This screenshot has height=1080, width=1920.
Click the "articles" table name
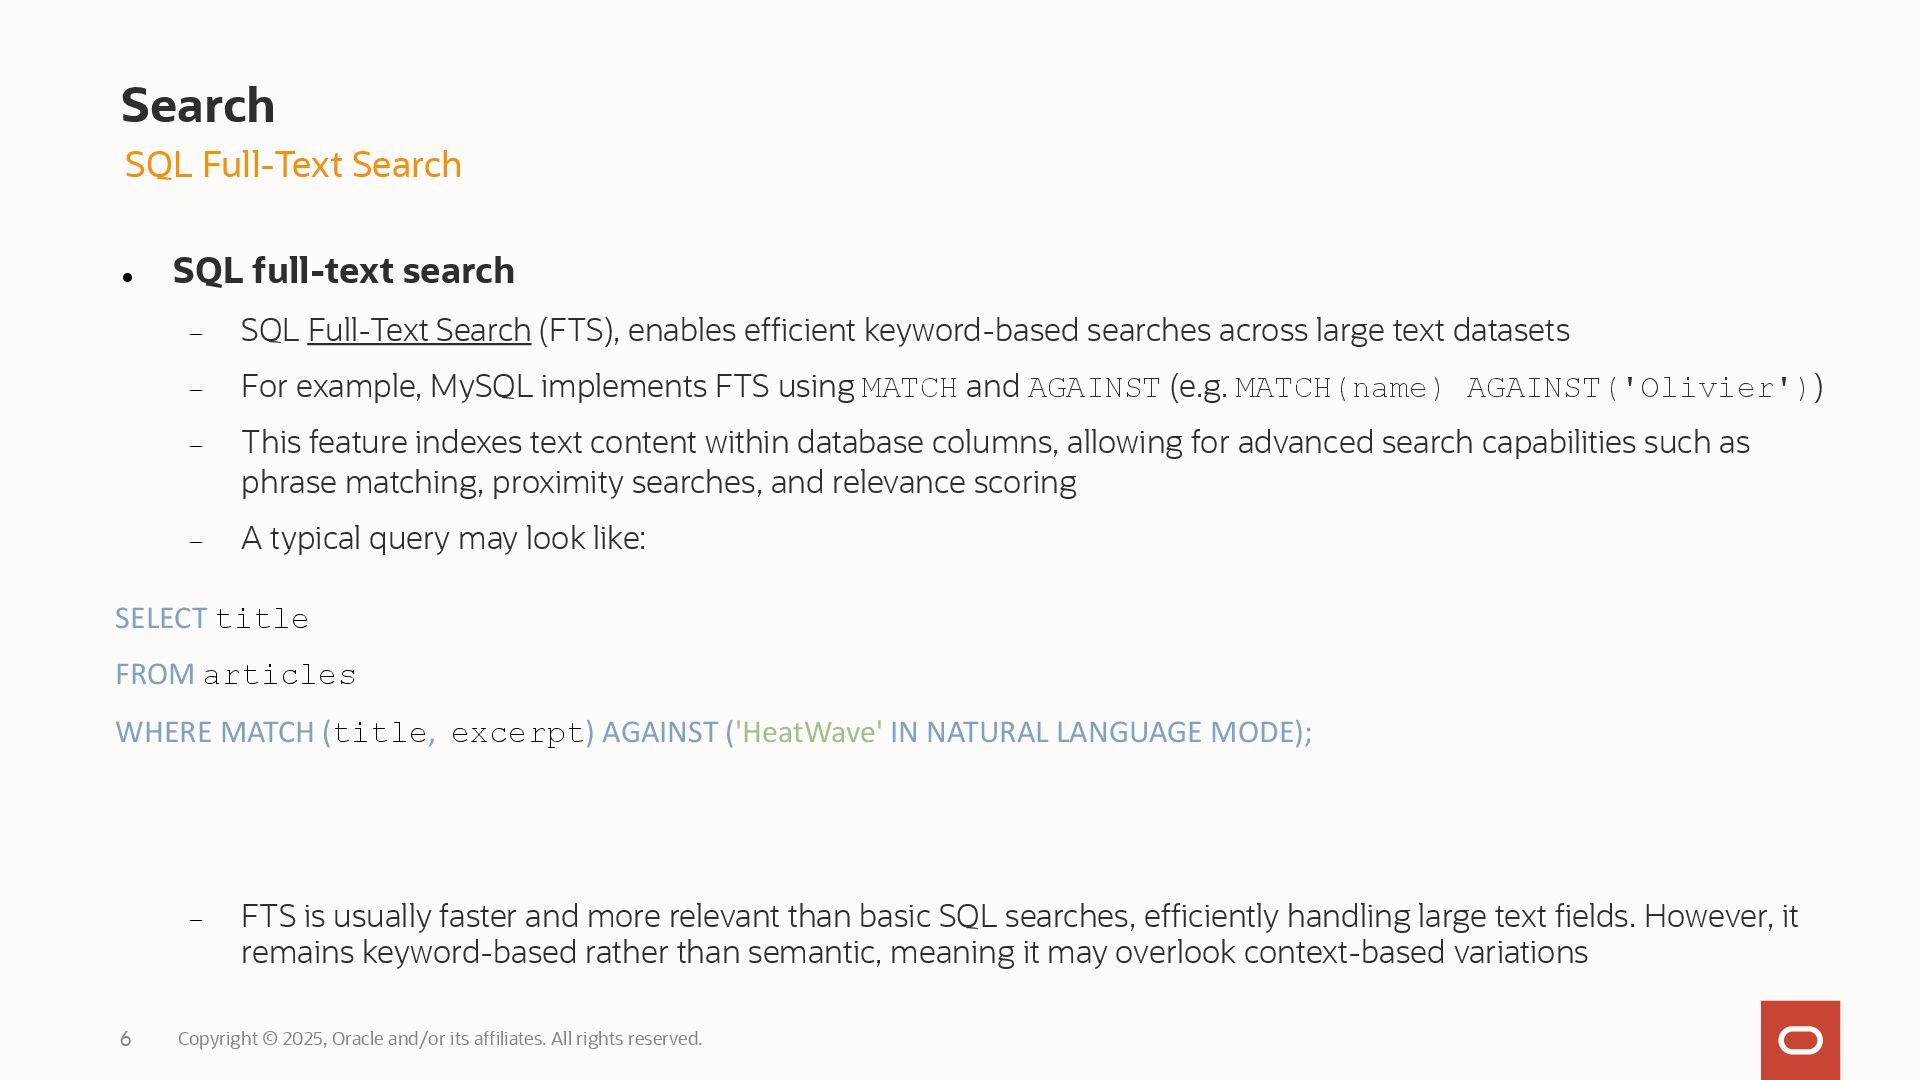(280, 676)
